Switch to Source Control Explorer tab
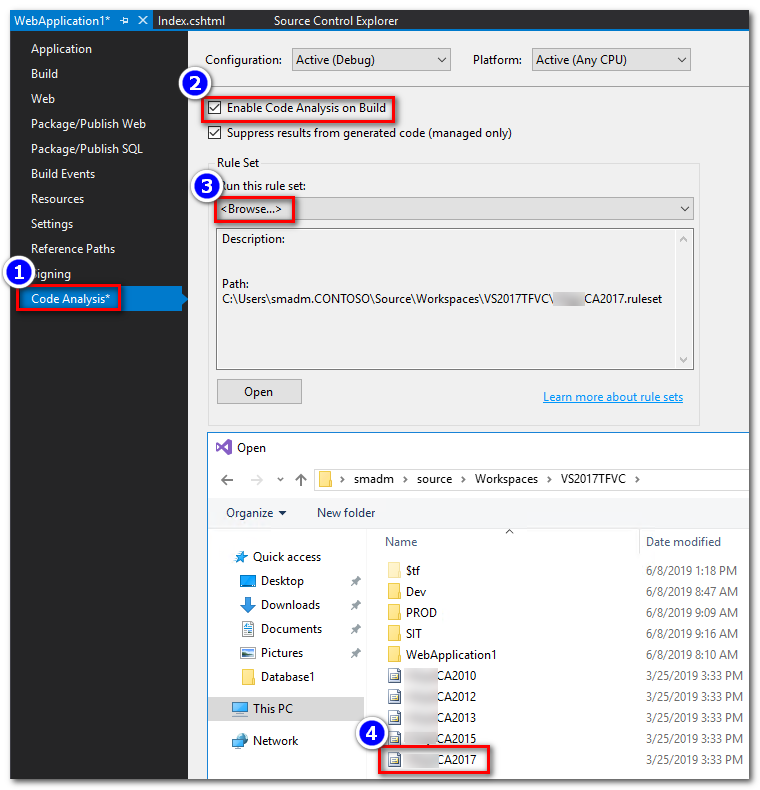 (x=336, y=21)
